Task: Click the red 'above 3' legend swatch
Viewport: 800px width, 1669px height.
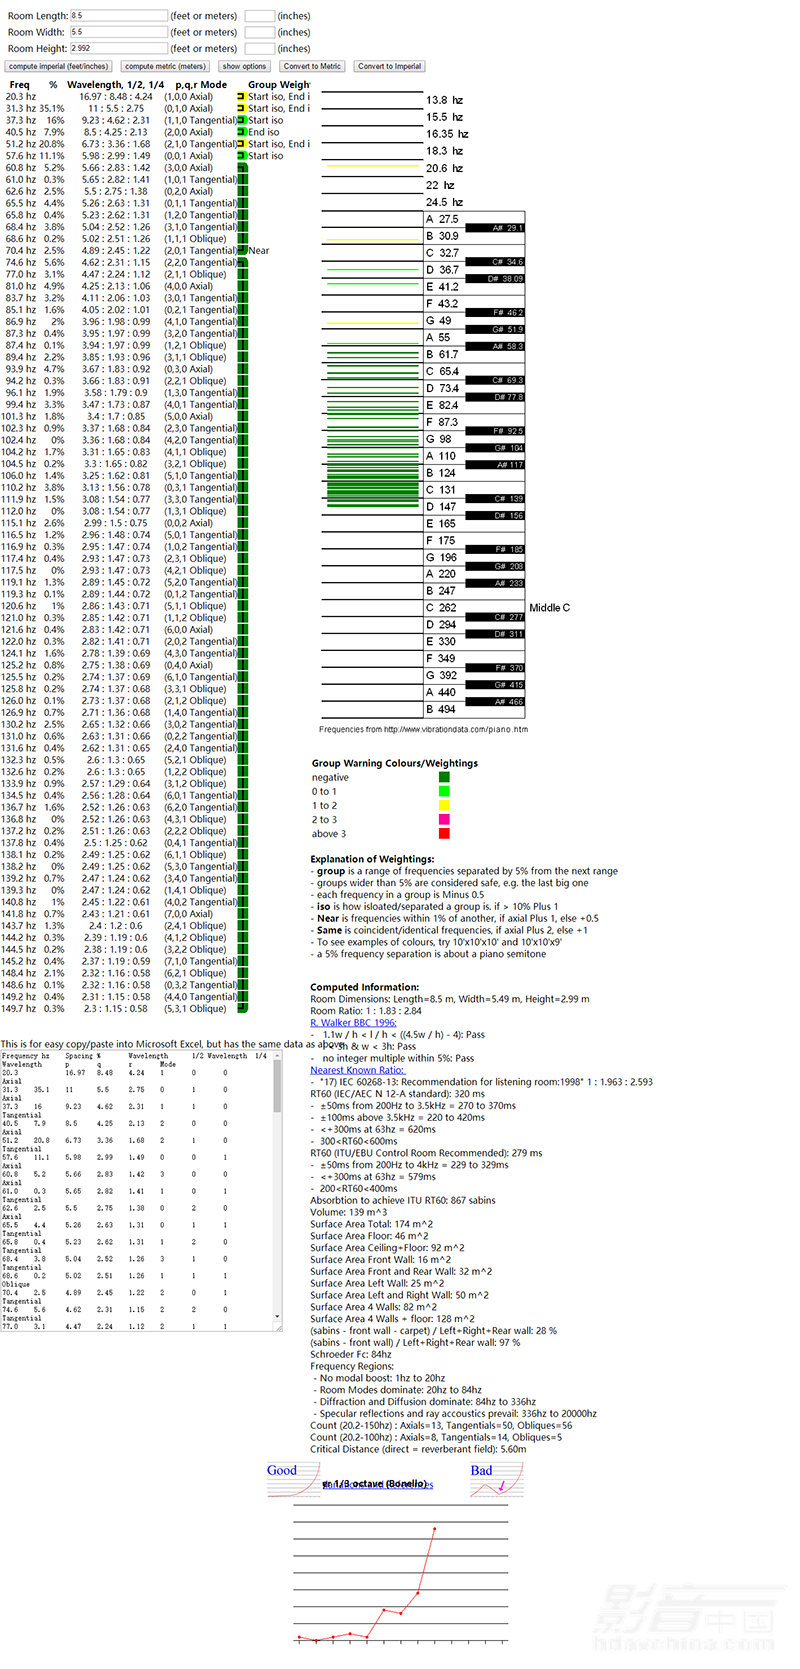Action: tap(444, 833)
